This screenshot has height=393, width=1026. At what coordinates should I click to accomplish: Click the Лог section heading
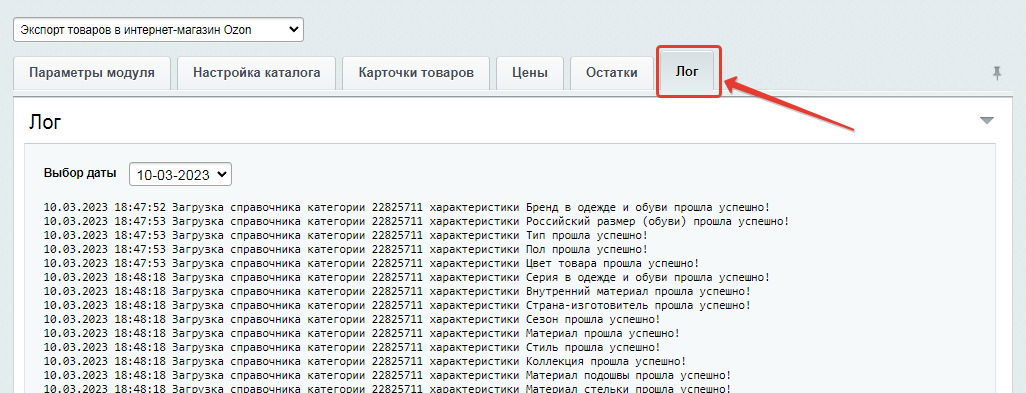coord(45,122)
